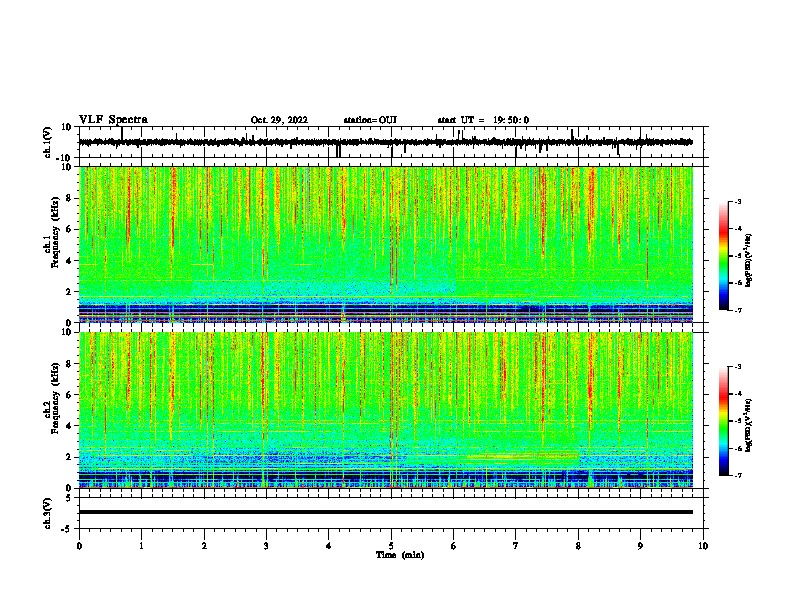The height and width of the screenshot is (612, 792).
Task: Click the "-3" tick on ch.2 color bar
Action: (737, 367)
